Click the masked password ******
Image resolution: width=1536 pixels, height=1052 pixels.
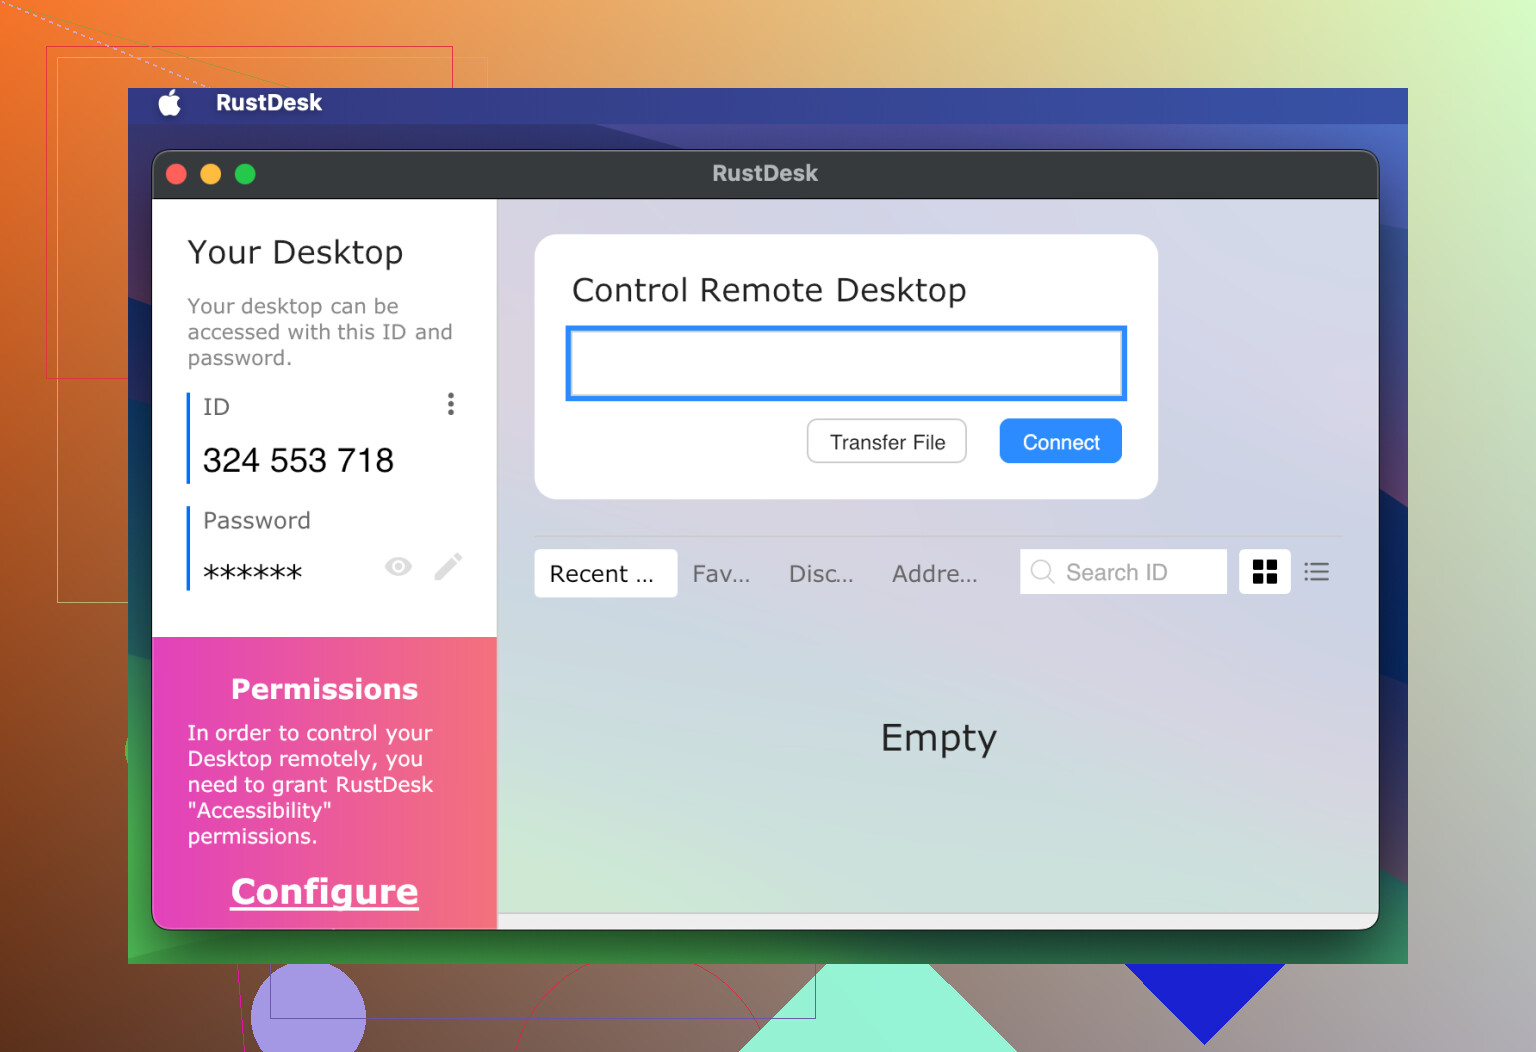pyautogui.click(x=252, y=573)
